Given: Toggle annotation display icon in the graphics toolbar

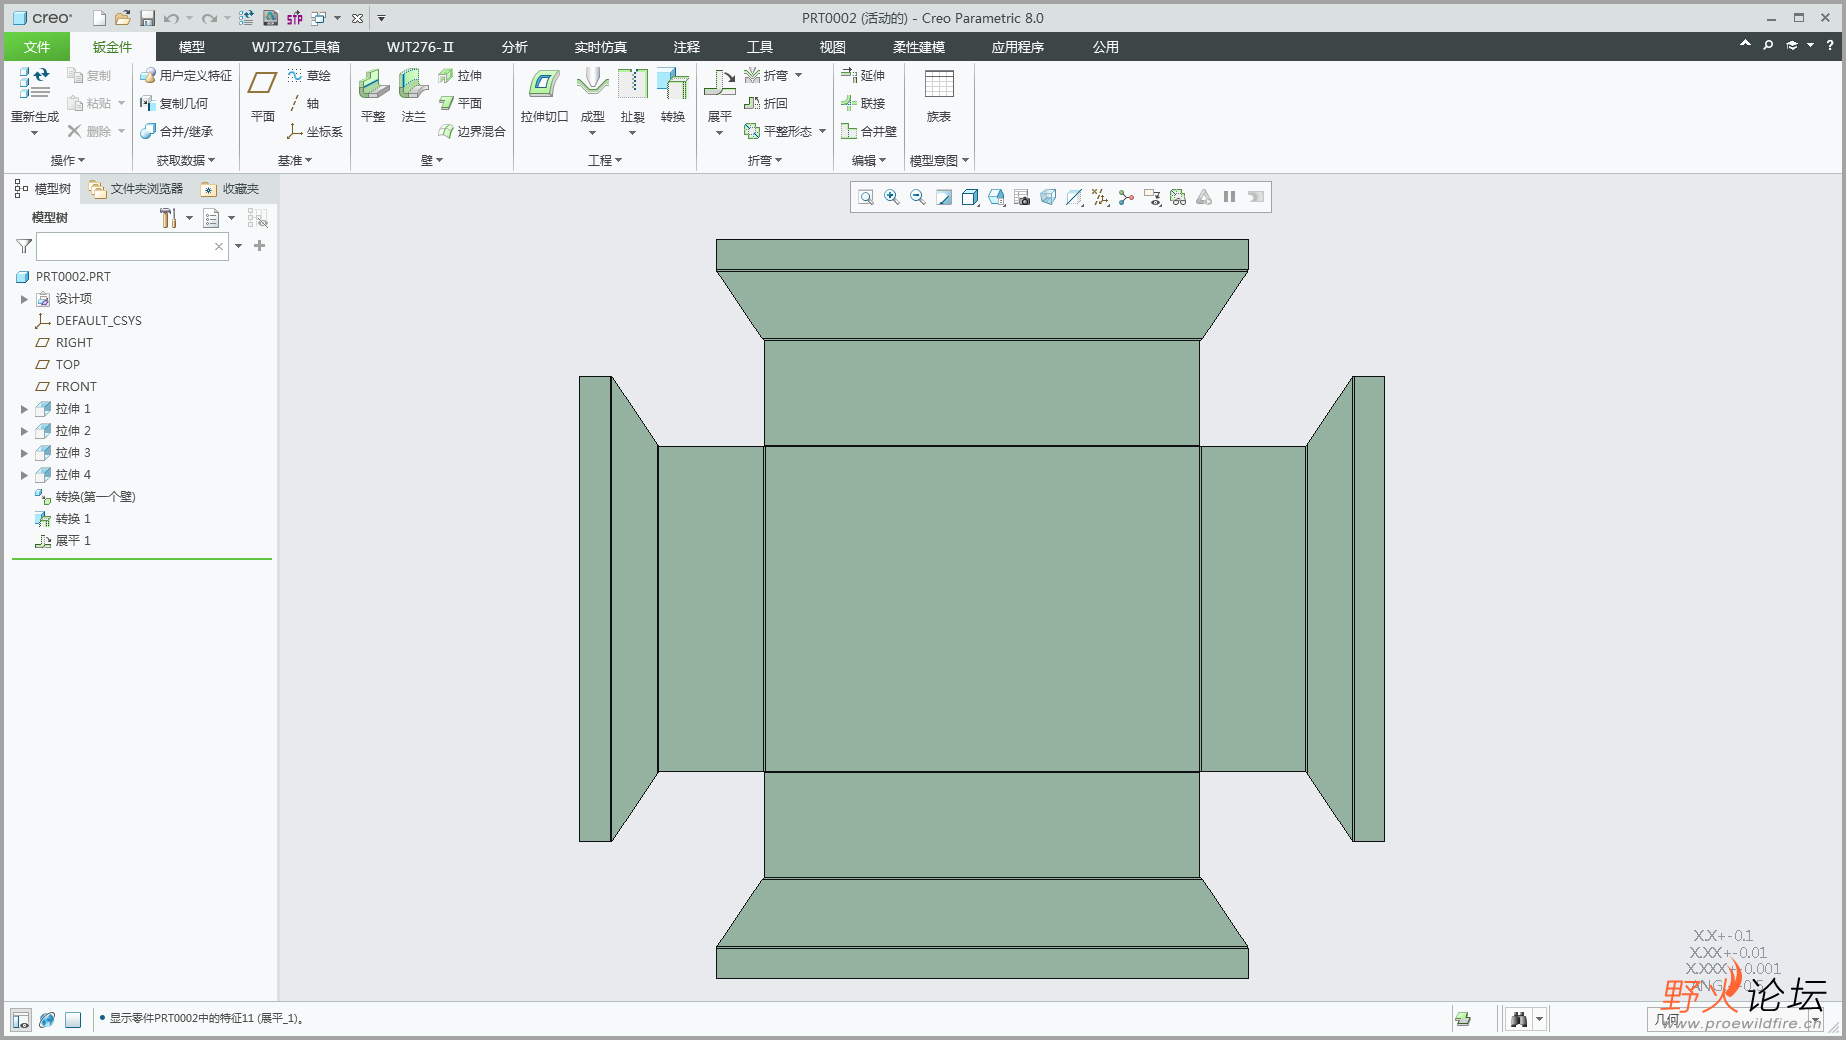Looking at the screenshot, I should click(x=1152, y=197).
